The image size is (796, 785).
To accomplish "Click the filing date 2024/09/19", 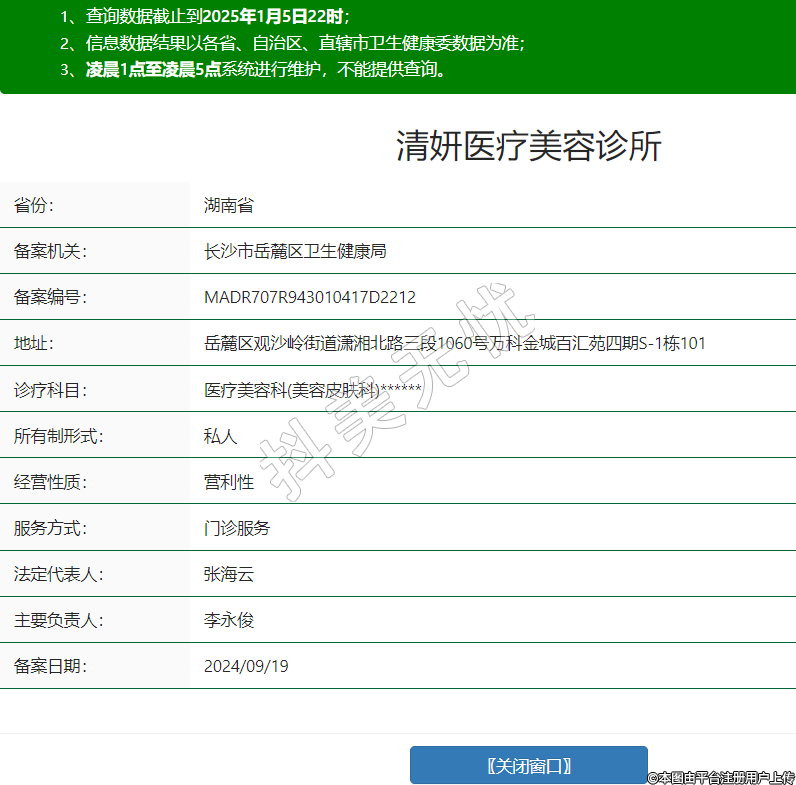I will (246, 665).
